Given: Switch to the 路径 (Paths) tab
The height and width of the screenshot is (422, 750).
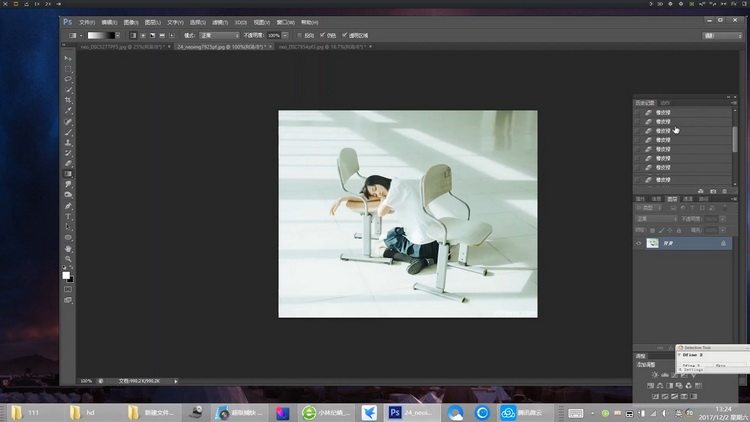Looking at the screenshot, I should (704, 199).
